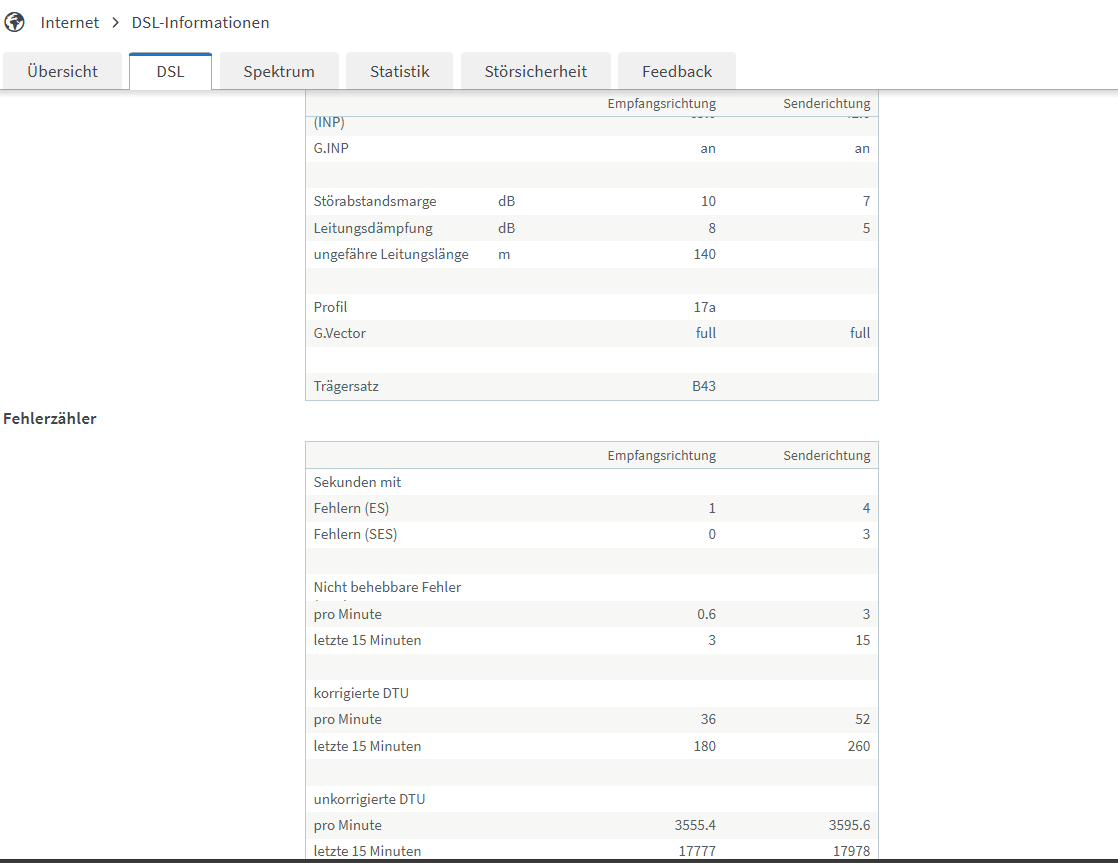The image size is (1118, 863).
Task: Click Senderichtung header in Fehlerzähler table
Action: click(826, 456)
